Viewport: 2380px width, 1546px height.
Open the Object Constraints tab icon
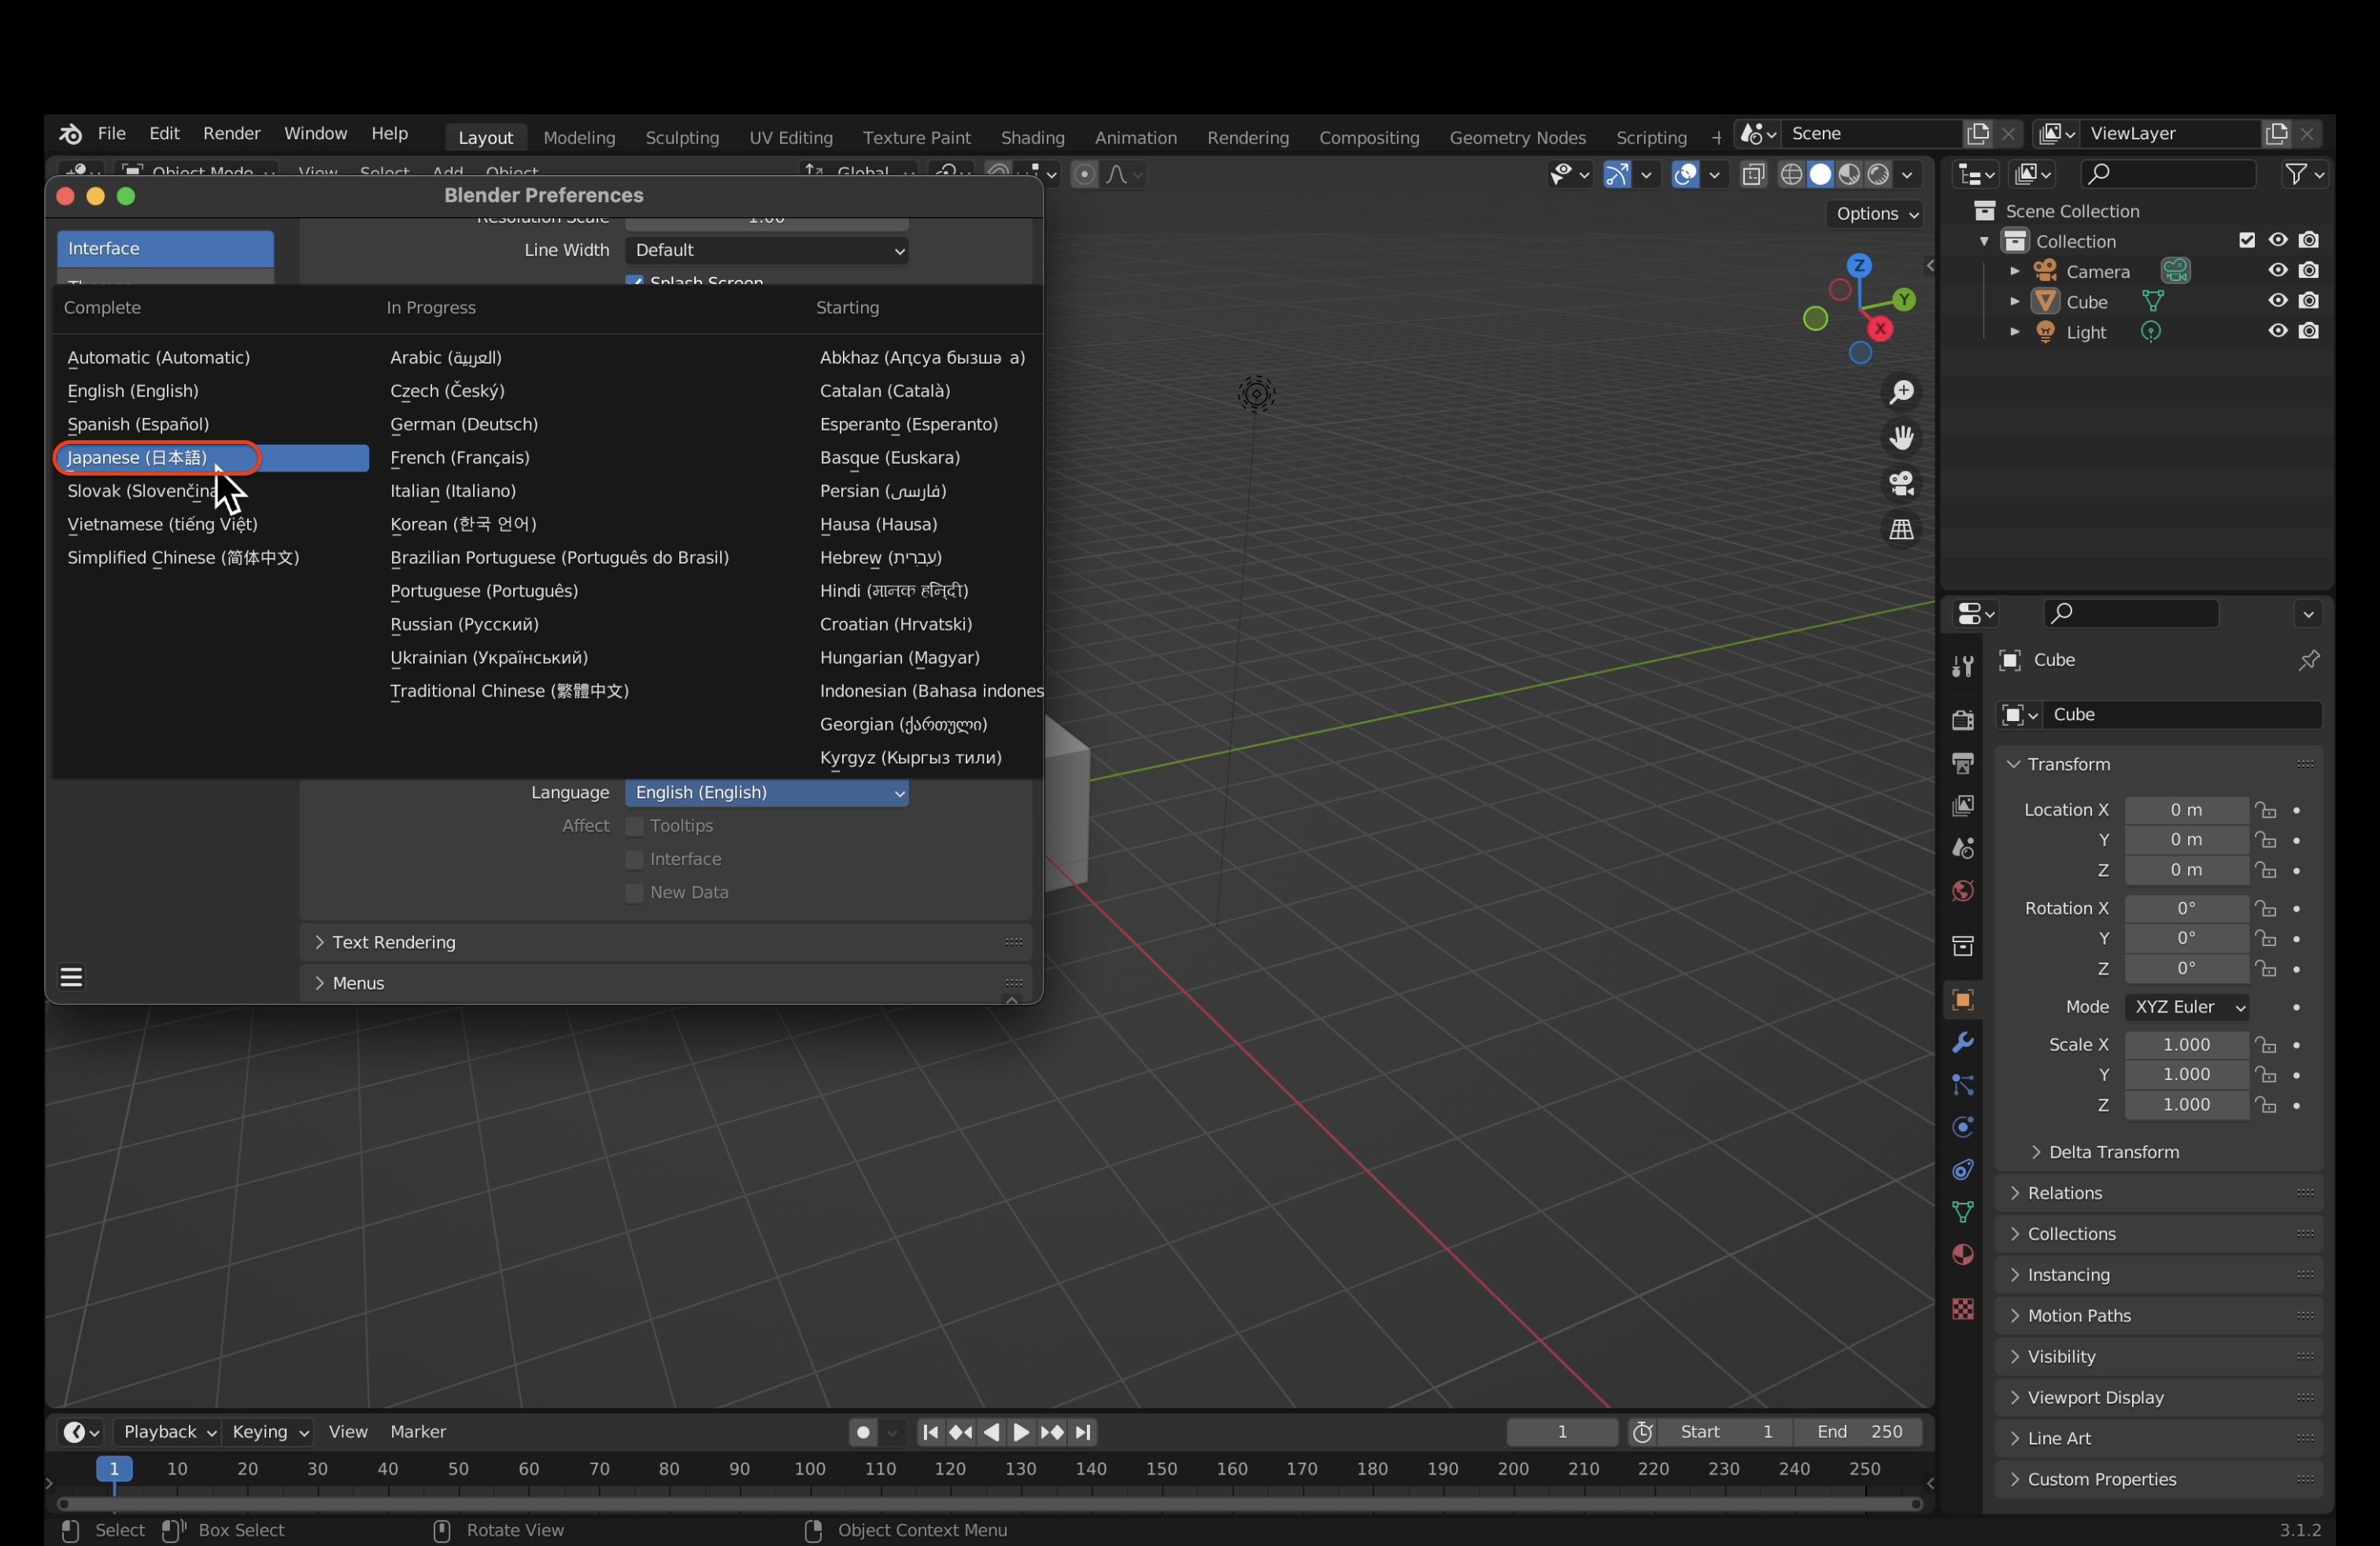[1962, 1170]
